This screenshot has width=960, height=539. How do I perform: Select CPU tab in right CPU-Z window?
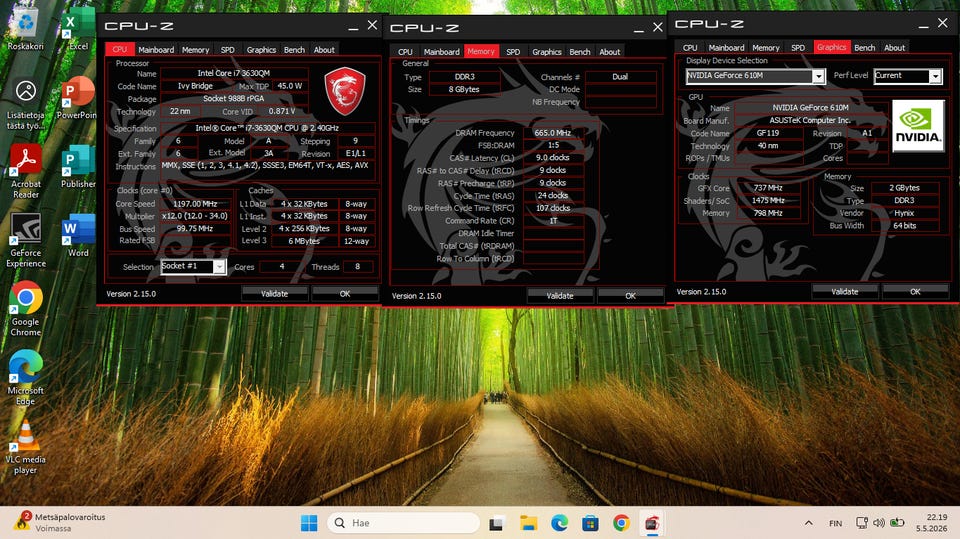coord(690,47)
